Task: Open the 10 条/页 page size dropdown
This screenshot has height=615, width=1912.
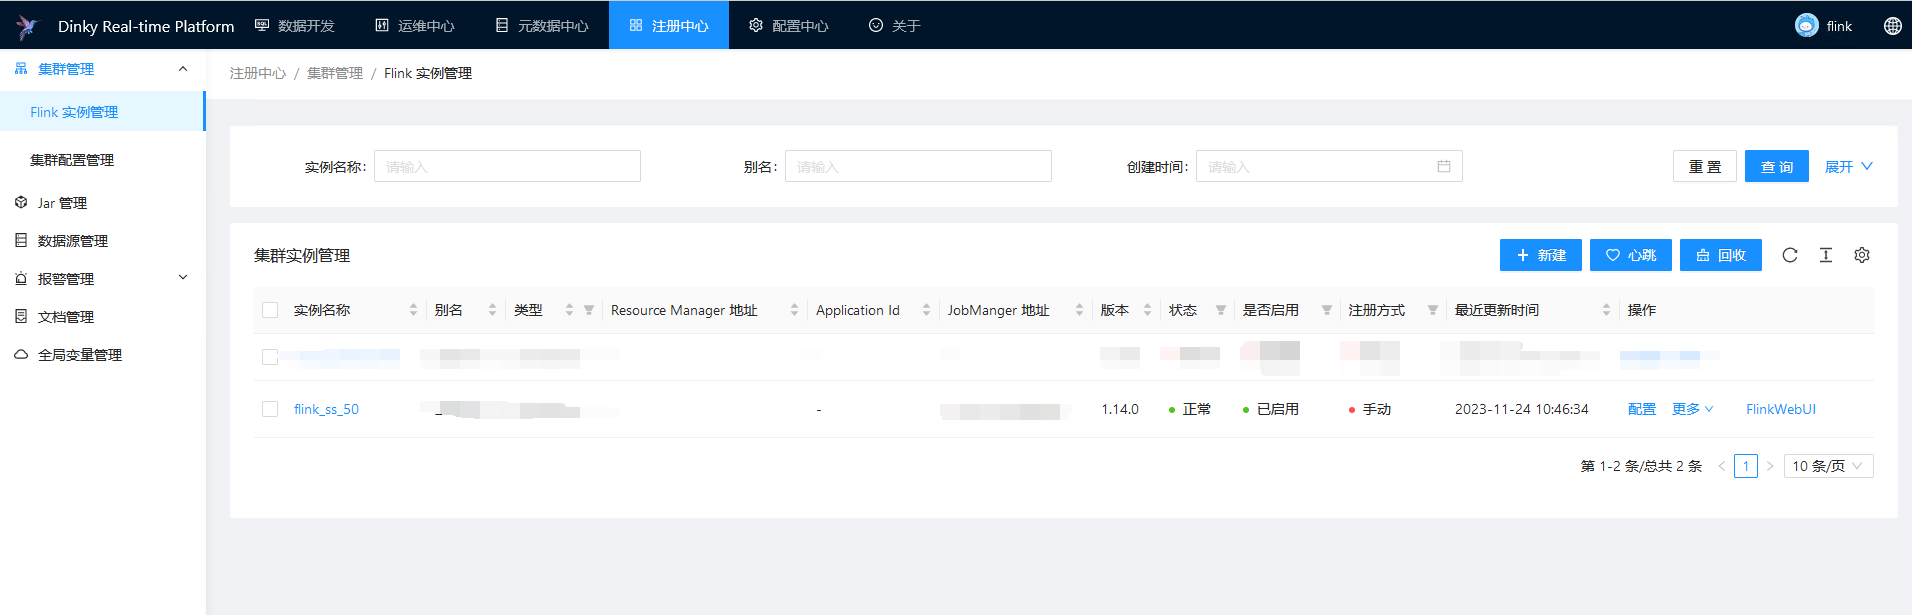Action: tap(1827, 466)
